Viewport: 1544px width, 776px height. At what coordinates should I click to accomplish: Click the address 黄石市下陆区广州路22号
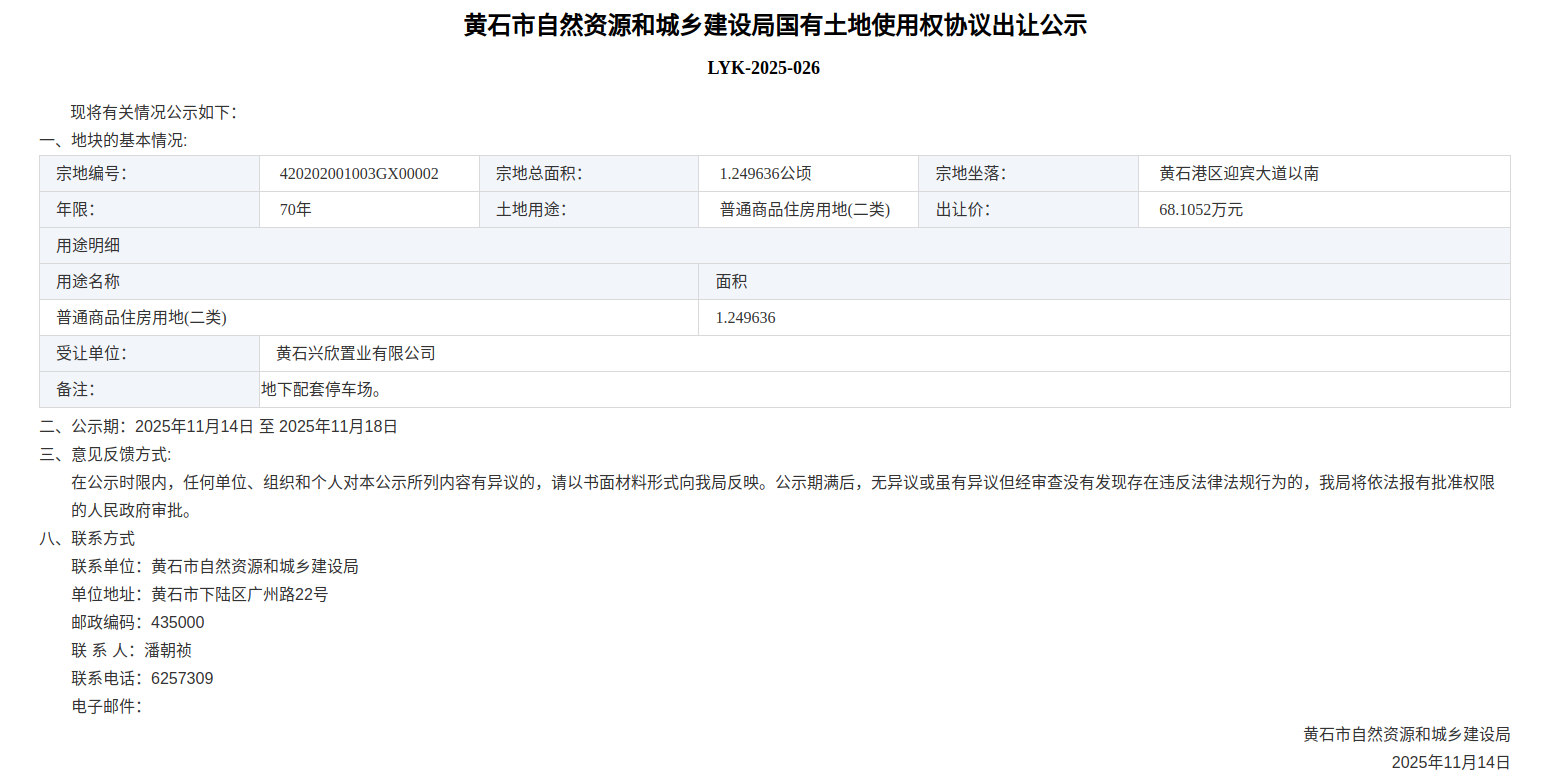(x=239, y=595)
